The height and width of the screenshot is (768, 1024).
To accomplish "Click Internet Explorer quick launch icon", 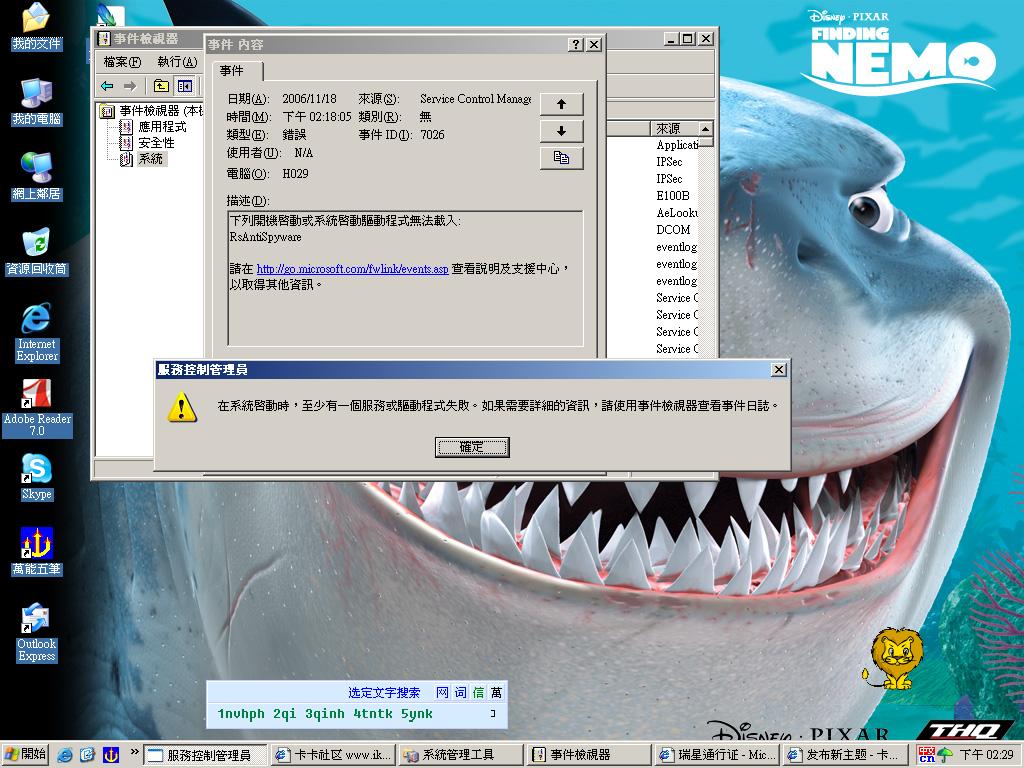I will pos(65,755).
